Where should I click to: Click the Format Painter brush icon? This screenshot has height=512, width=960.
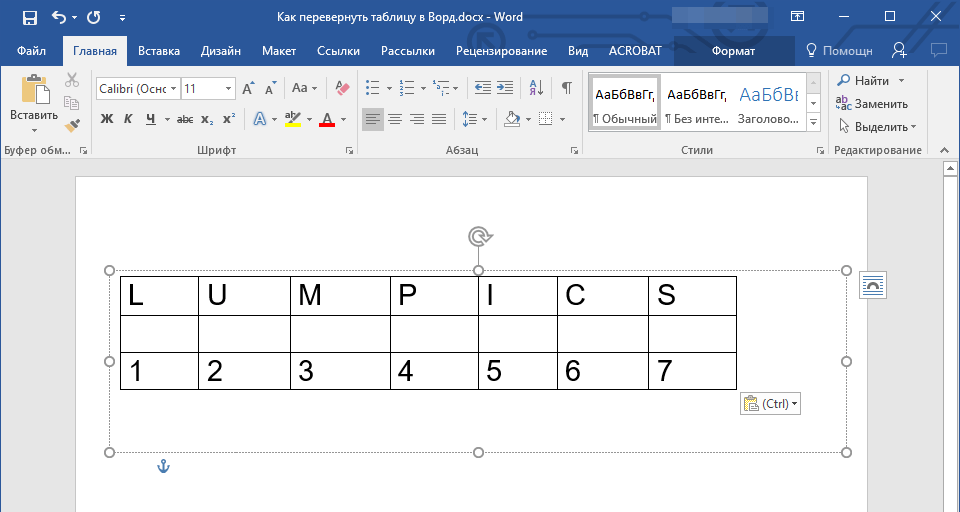(x=72, y=126)
